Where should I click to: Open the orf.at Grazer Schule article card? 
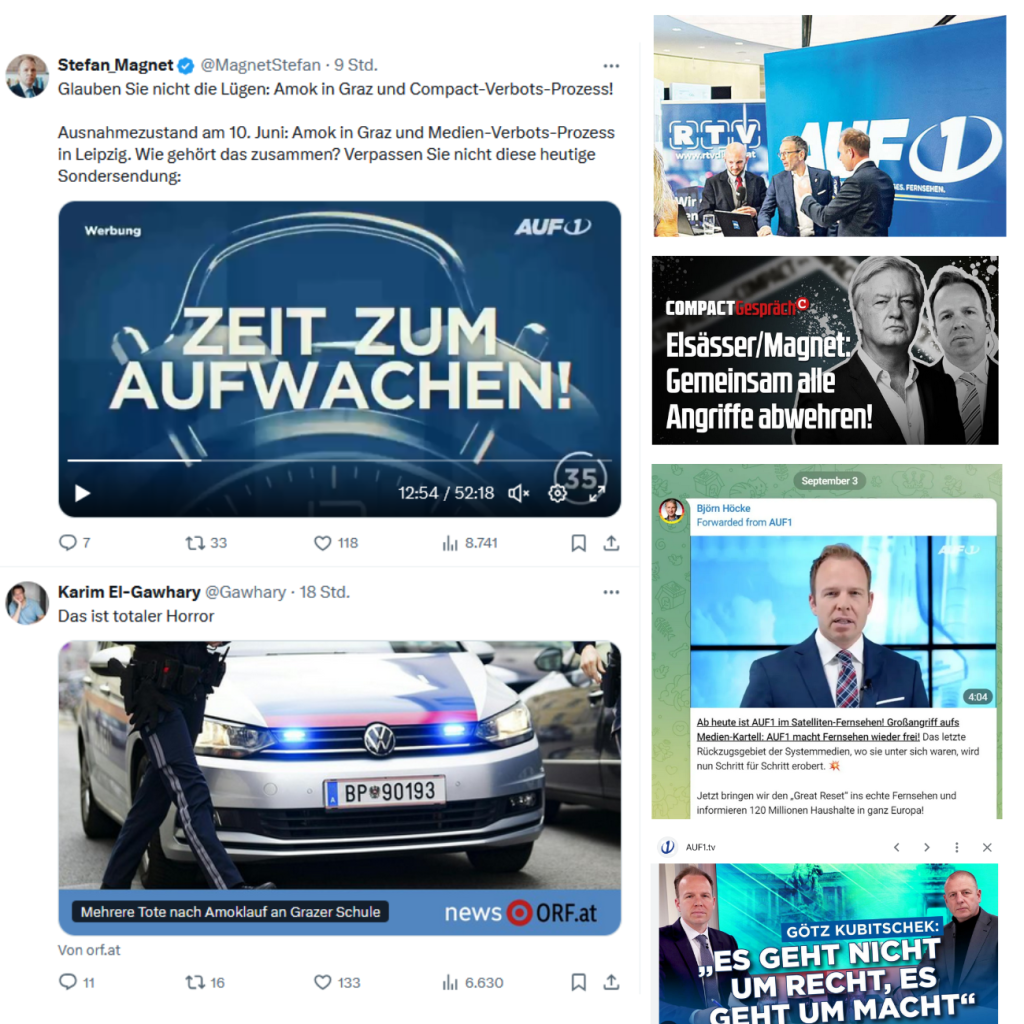point(340,788)
